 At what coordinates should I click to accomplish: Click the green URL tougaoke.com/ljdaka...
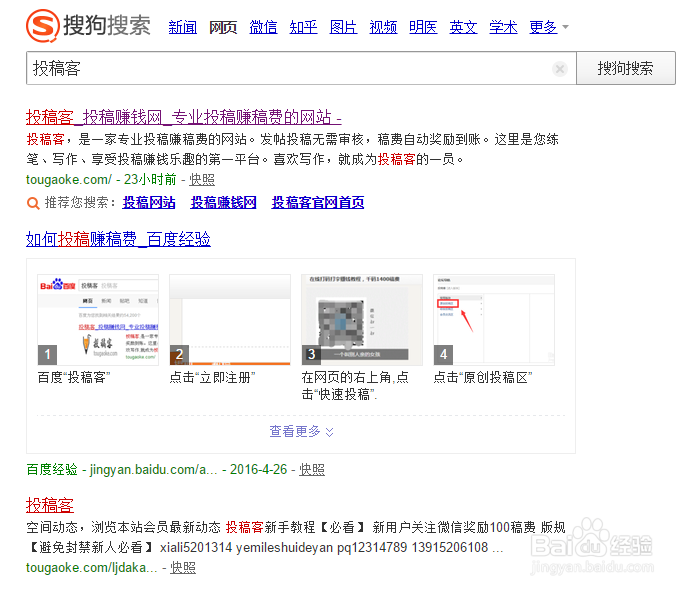point(92,567)
